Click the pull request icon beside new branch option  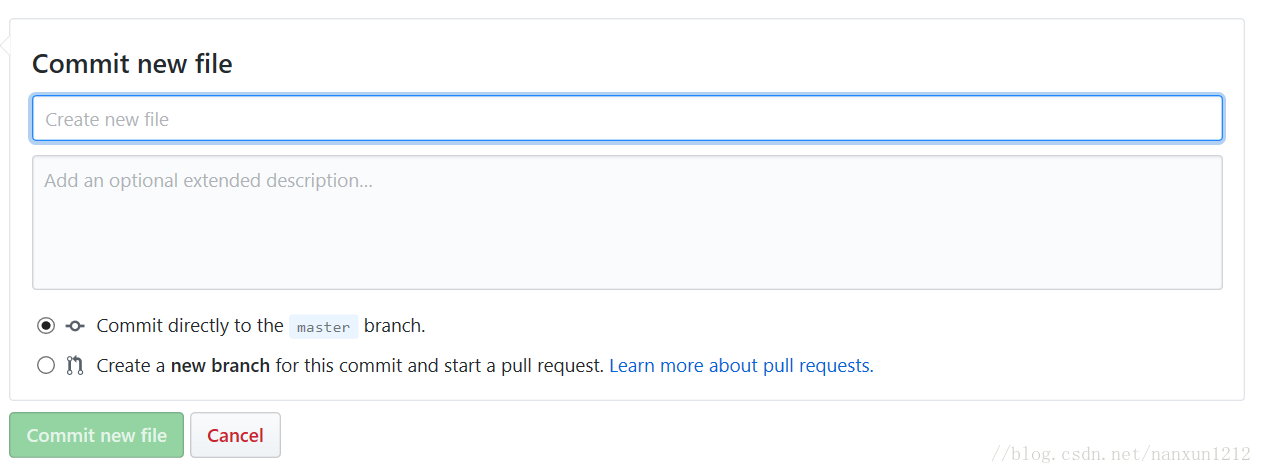click(75, 366)
